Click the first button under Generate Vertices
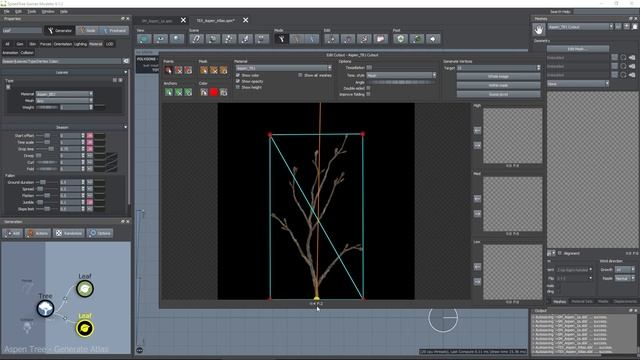640x360 pixels. [498, 76]
